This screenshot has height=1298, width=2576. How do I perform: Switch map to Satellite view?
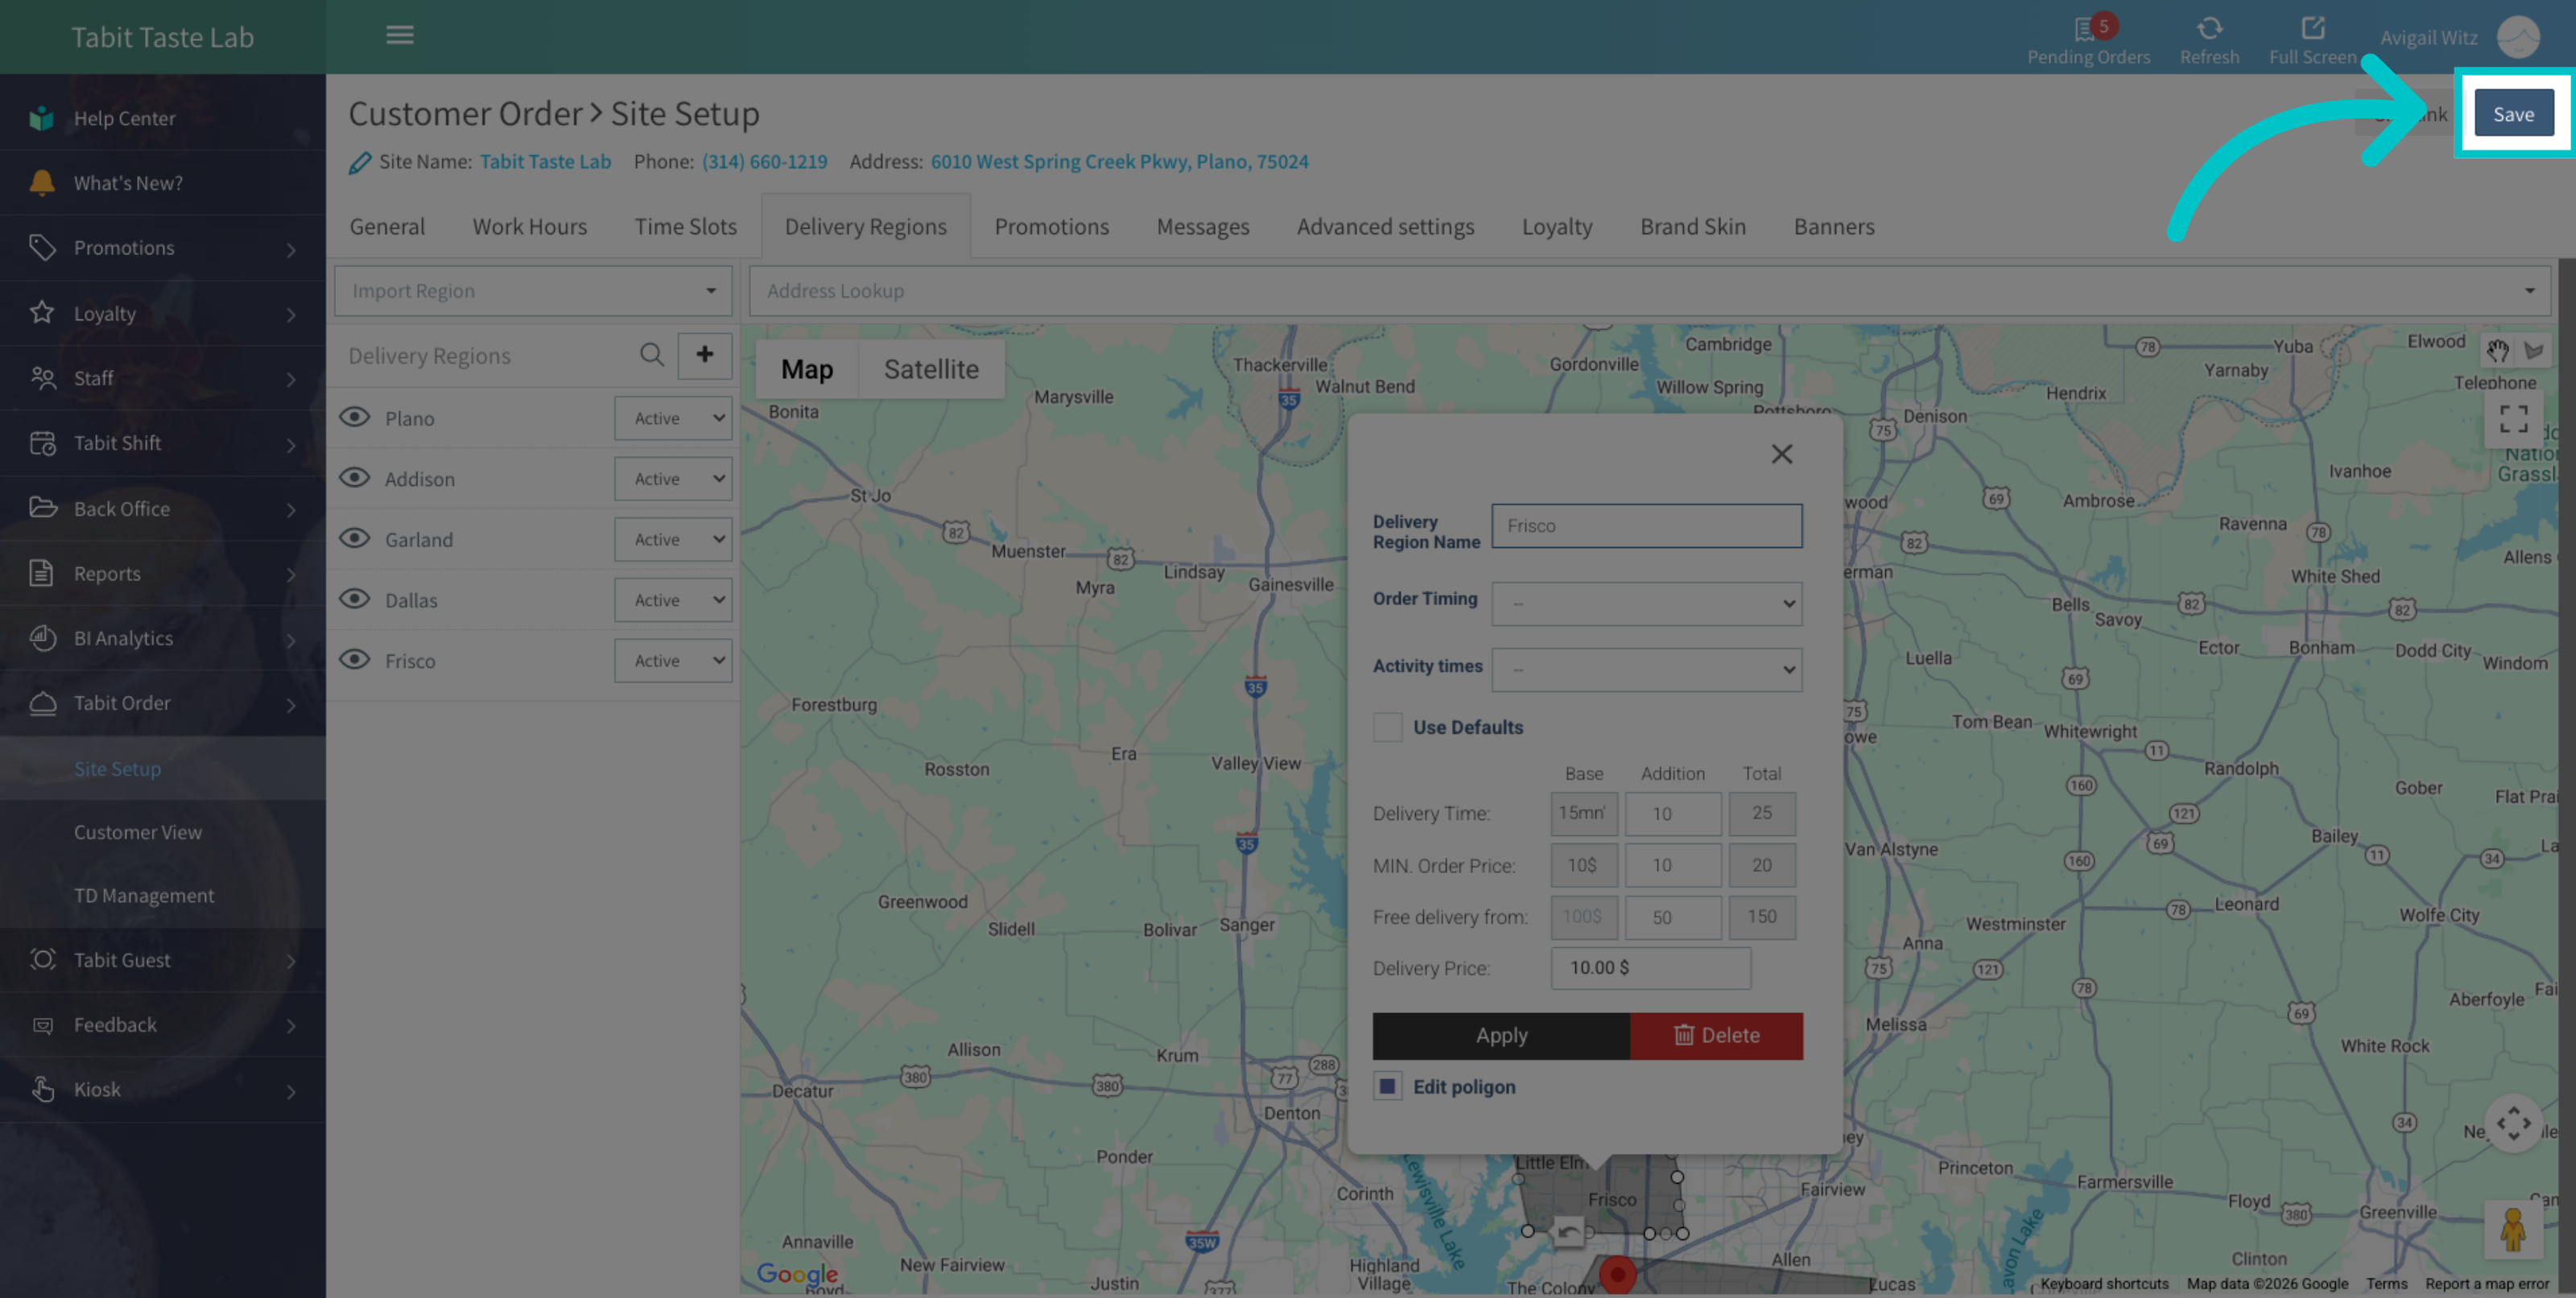point(931,369)
